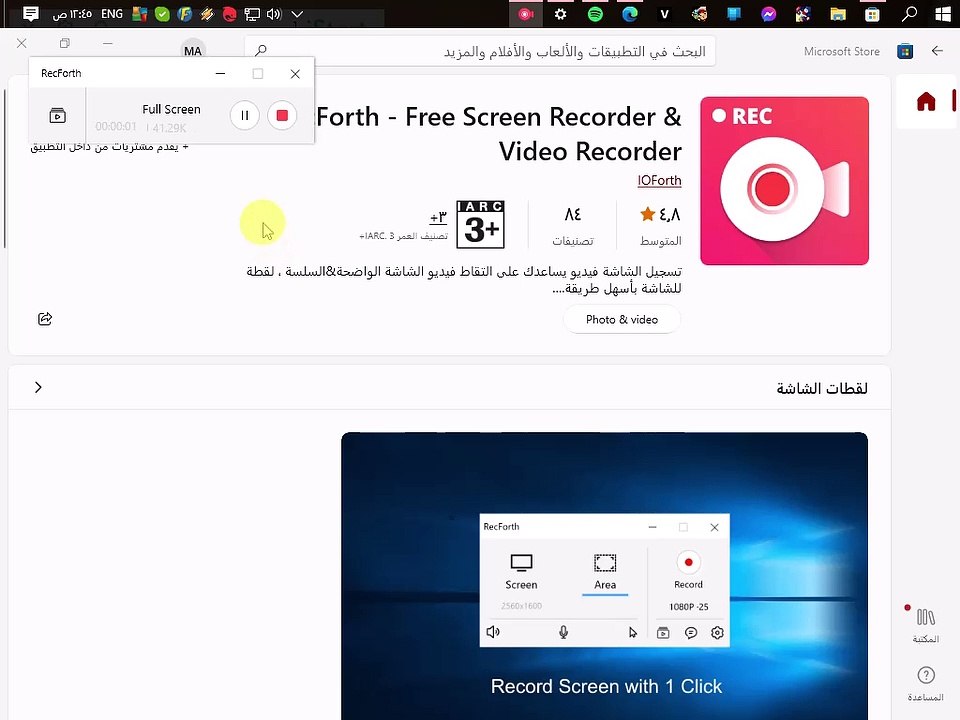The width and height of the screenshot is (960, 720).
Task: Open the black V app on the taskbar
Action: coord(664,13)
